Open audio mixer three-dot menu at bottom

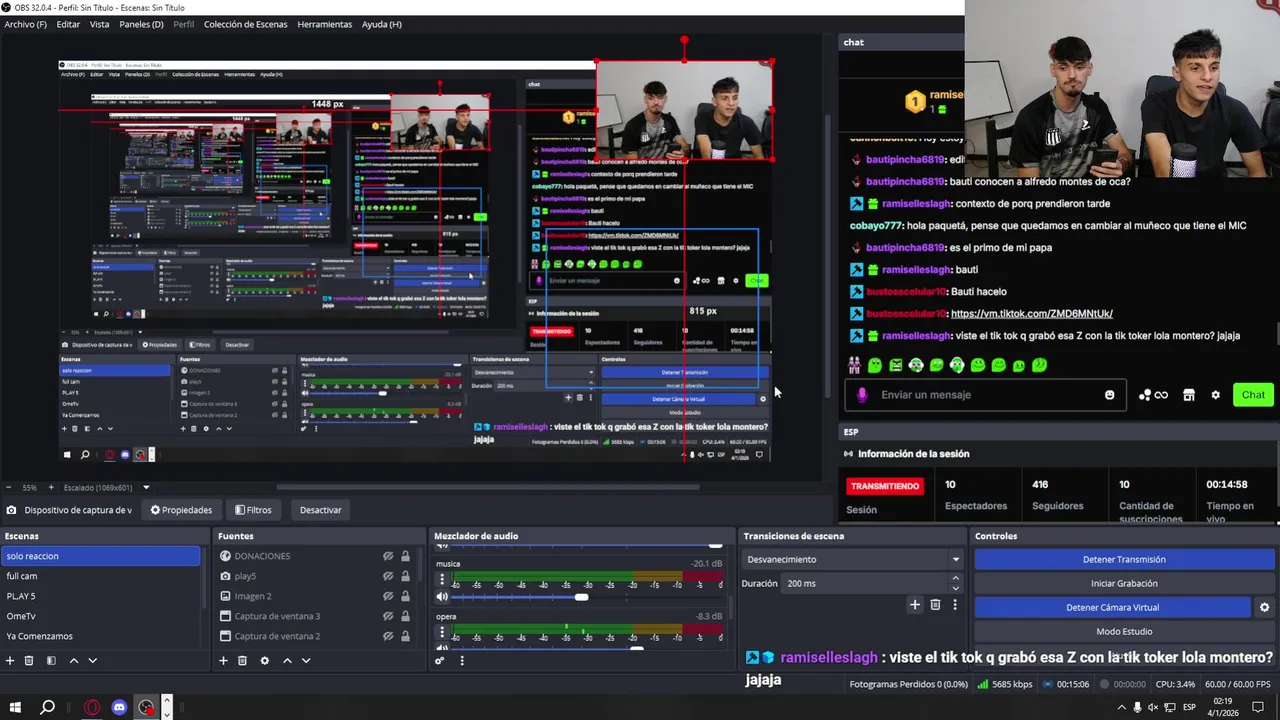(x=461, y=660)
